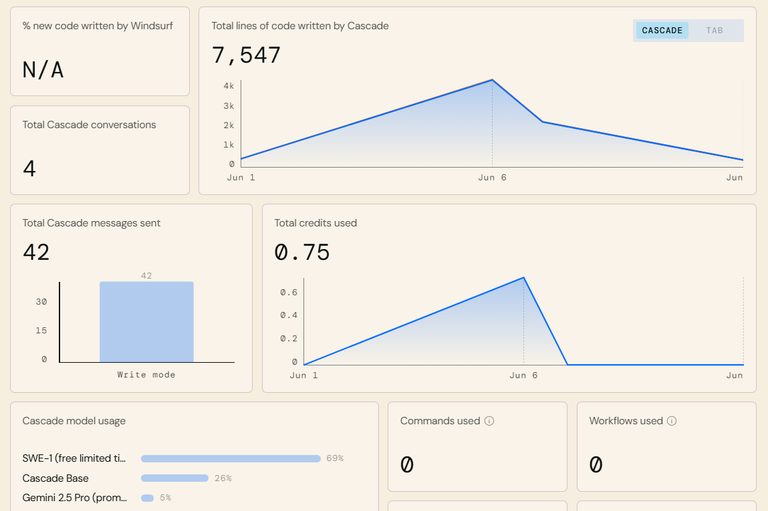Image resolution: width=768 pixels, height=511 pixels.
Task: Click the Commands used count 0
Action: (x=407, y=464)
